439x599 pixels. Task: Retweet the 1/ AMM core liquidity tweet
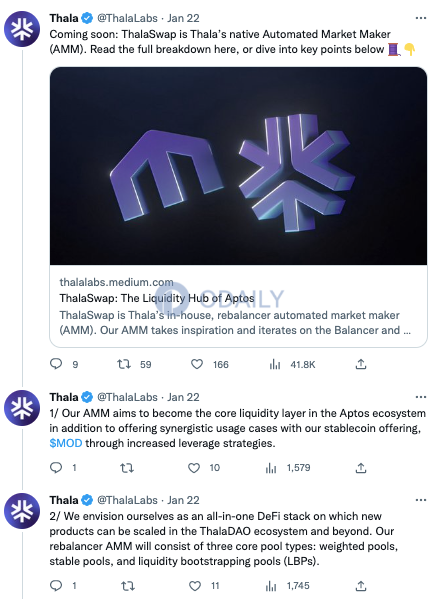[x=127, y=468]
